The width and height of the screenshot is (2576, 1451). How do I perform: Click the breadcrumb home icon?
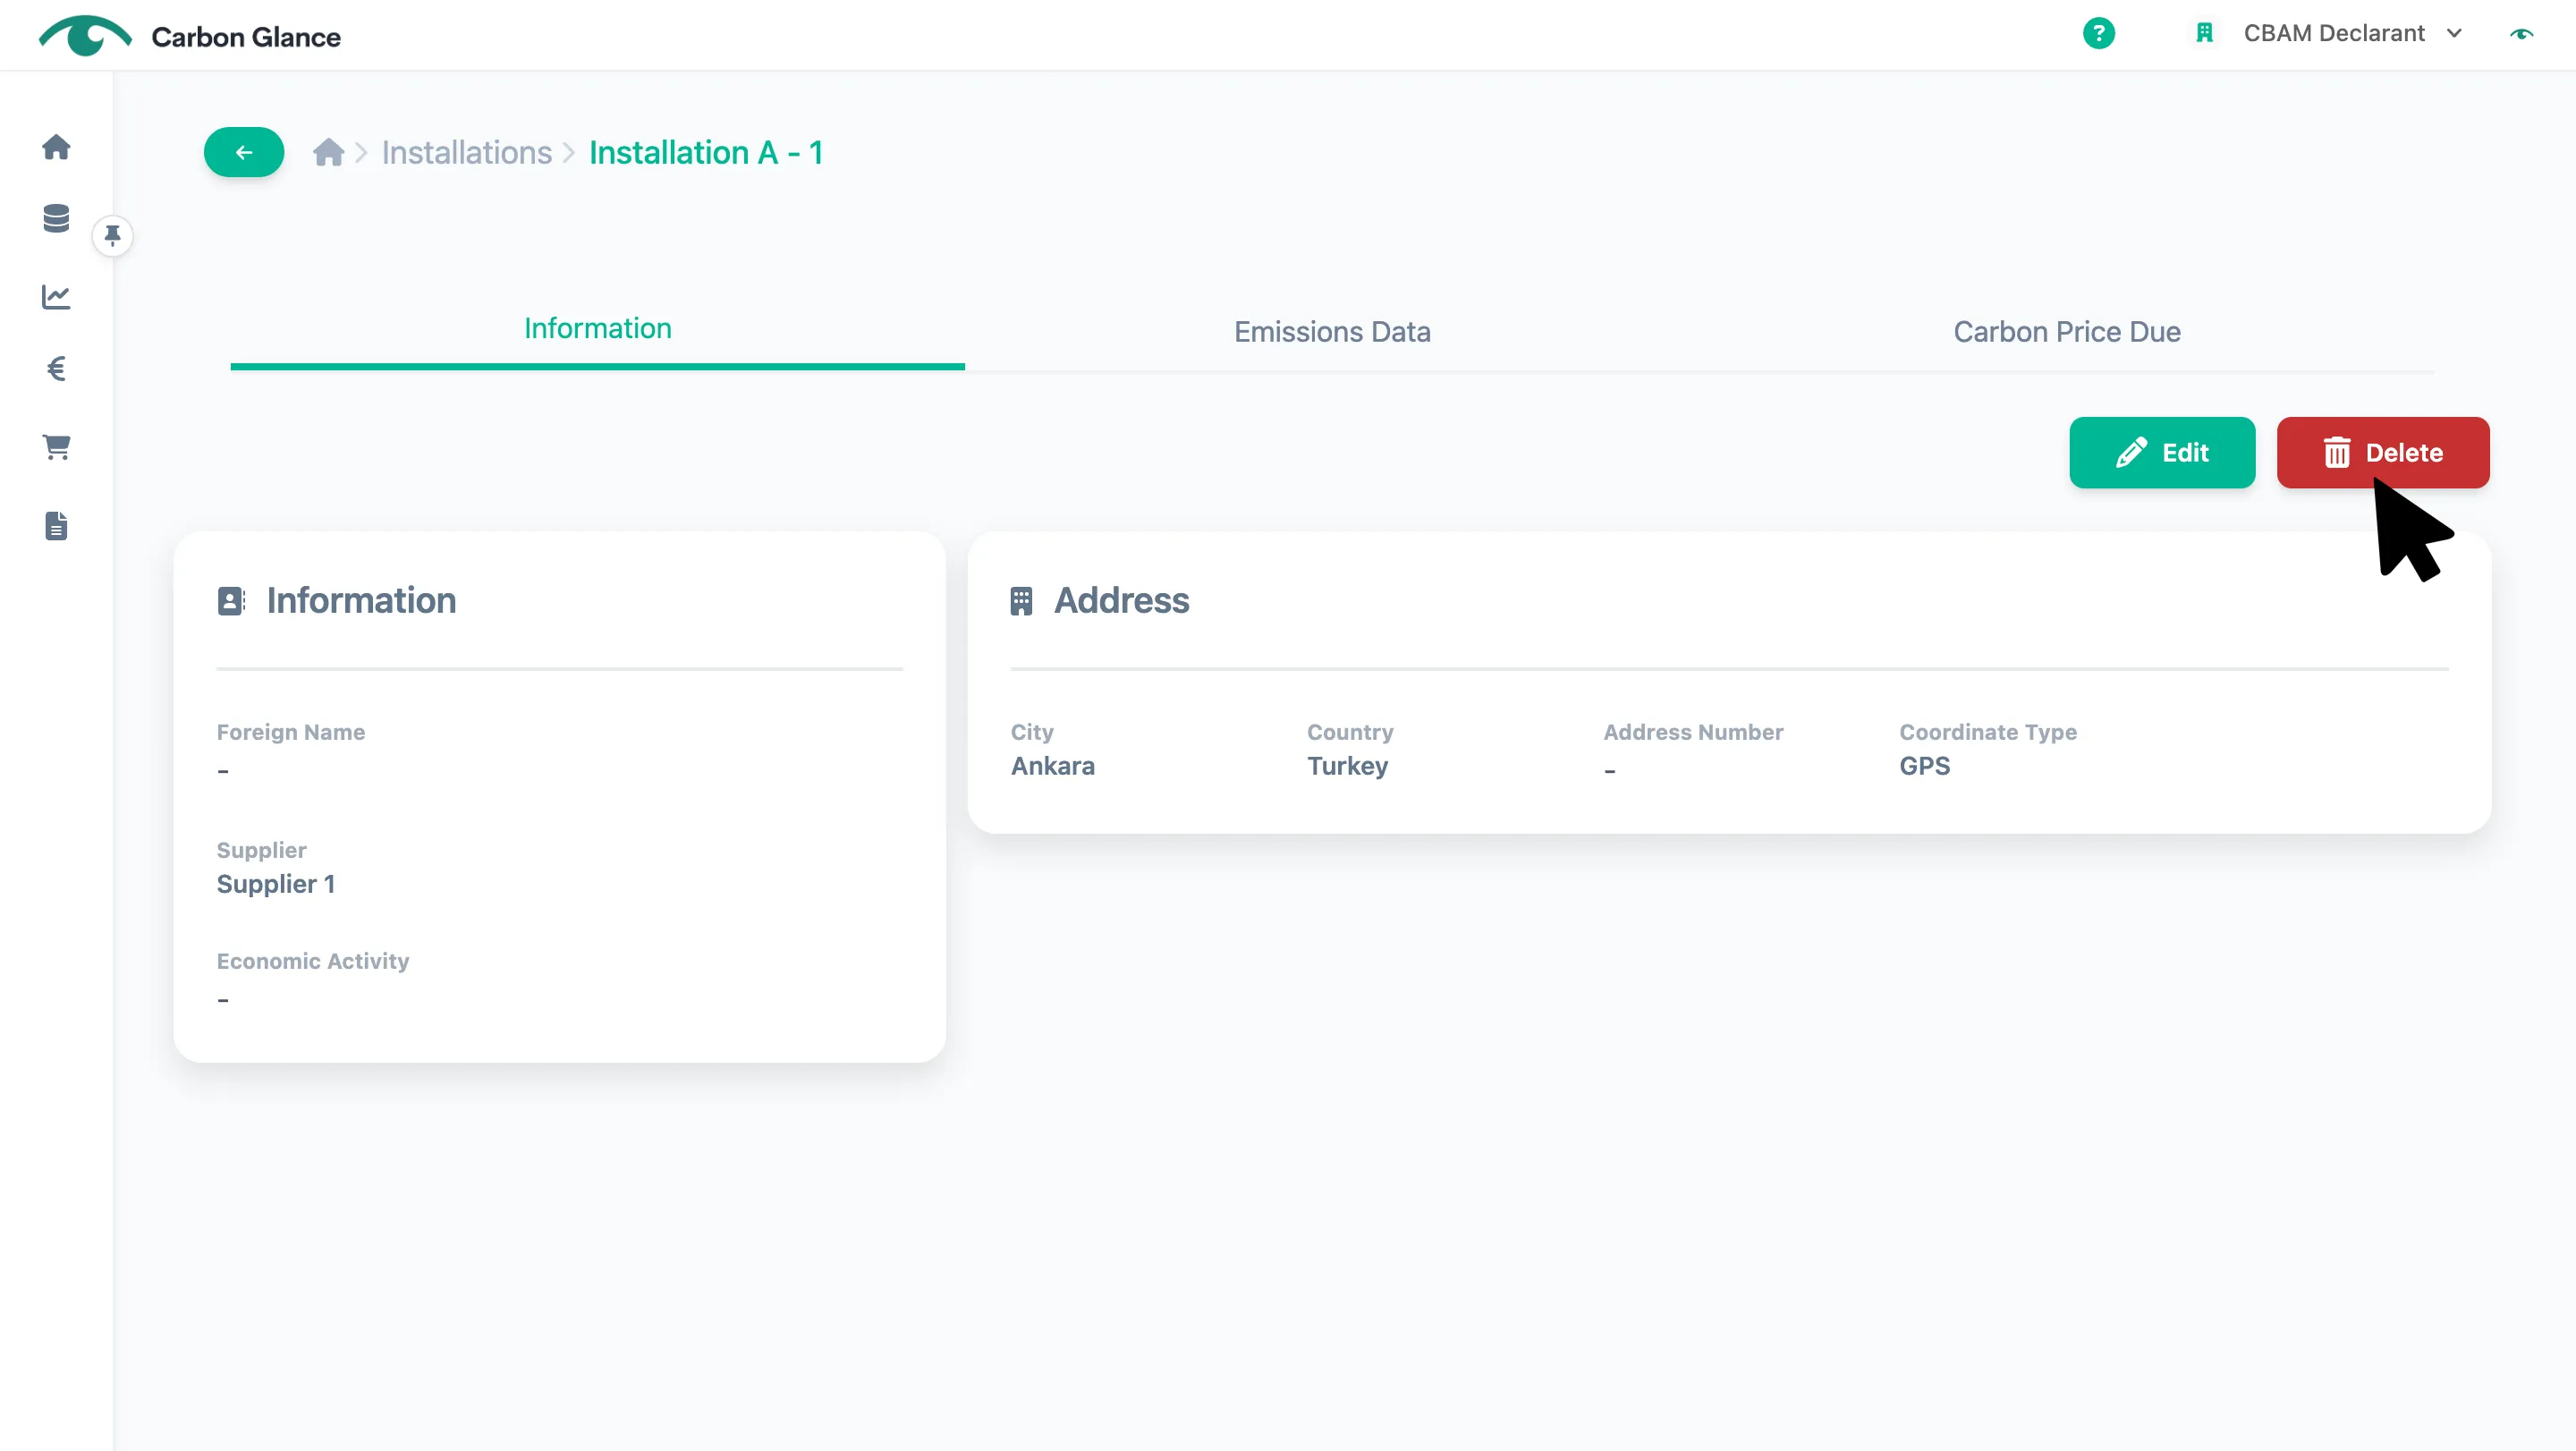[x=328, y=152]
